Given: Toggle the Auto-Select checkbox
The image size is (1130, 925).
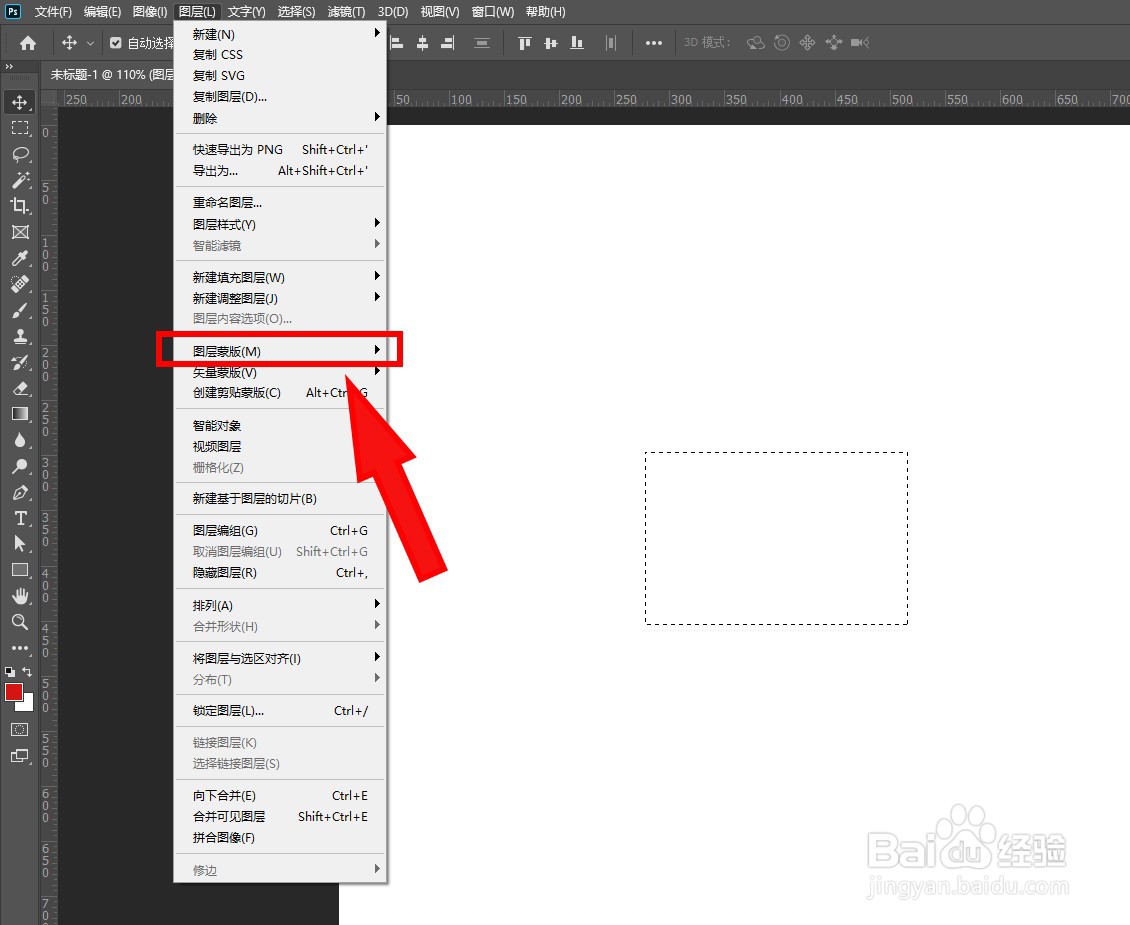Looking at the screenshot, I should click(115, 43).
